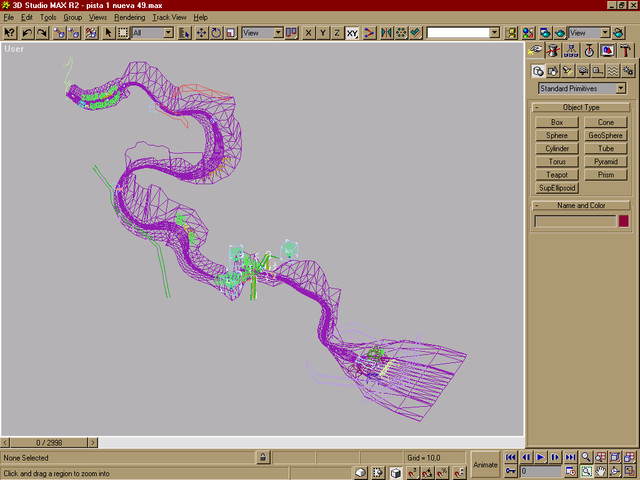This screenshot has width=640, height=480.
Task: Switch to the Display panel tab
Action: coord(607,51)
